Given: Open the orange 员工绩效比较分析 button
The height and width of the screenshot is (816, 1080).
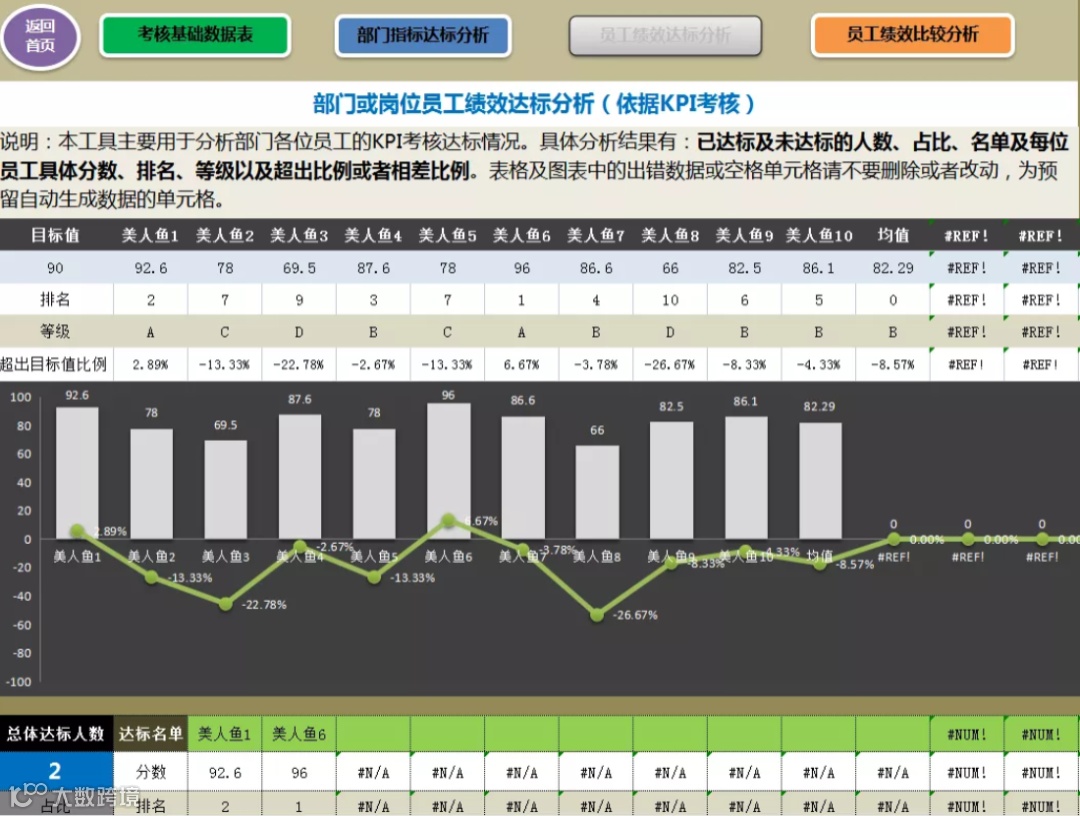Looking at the screenshot, I should pos(913,34).
